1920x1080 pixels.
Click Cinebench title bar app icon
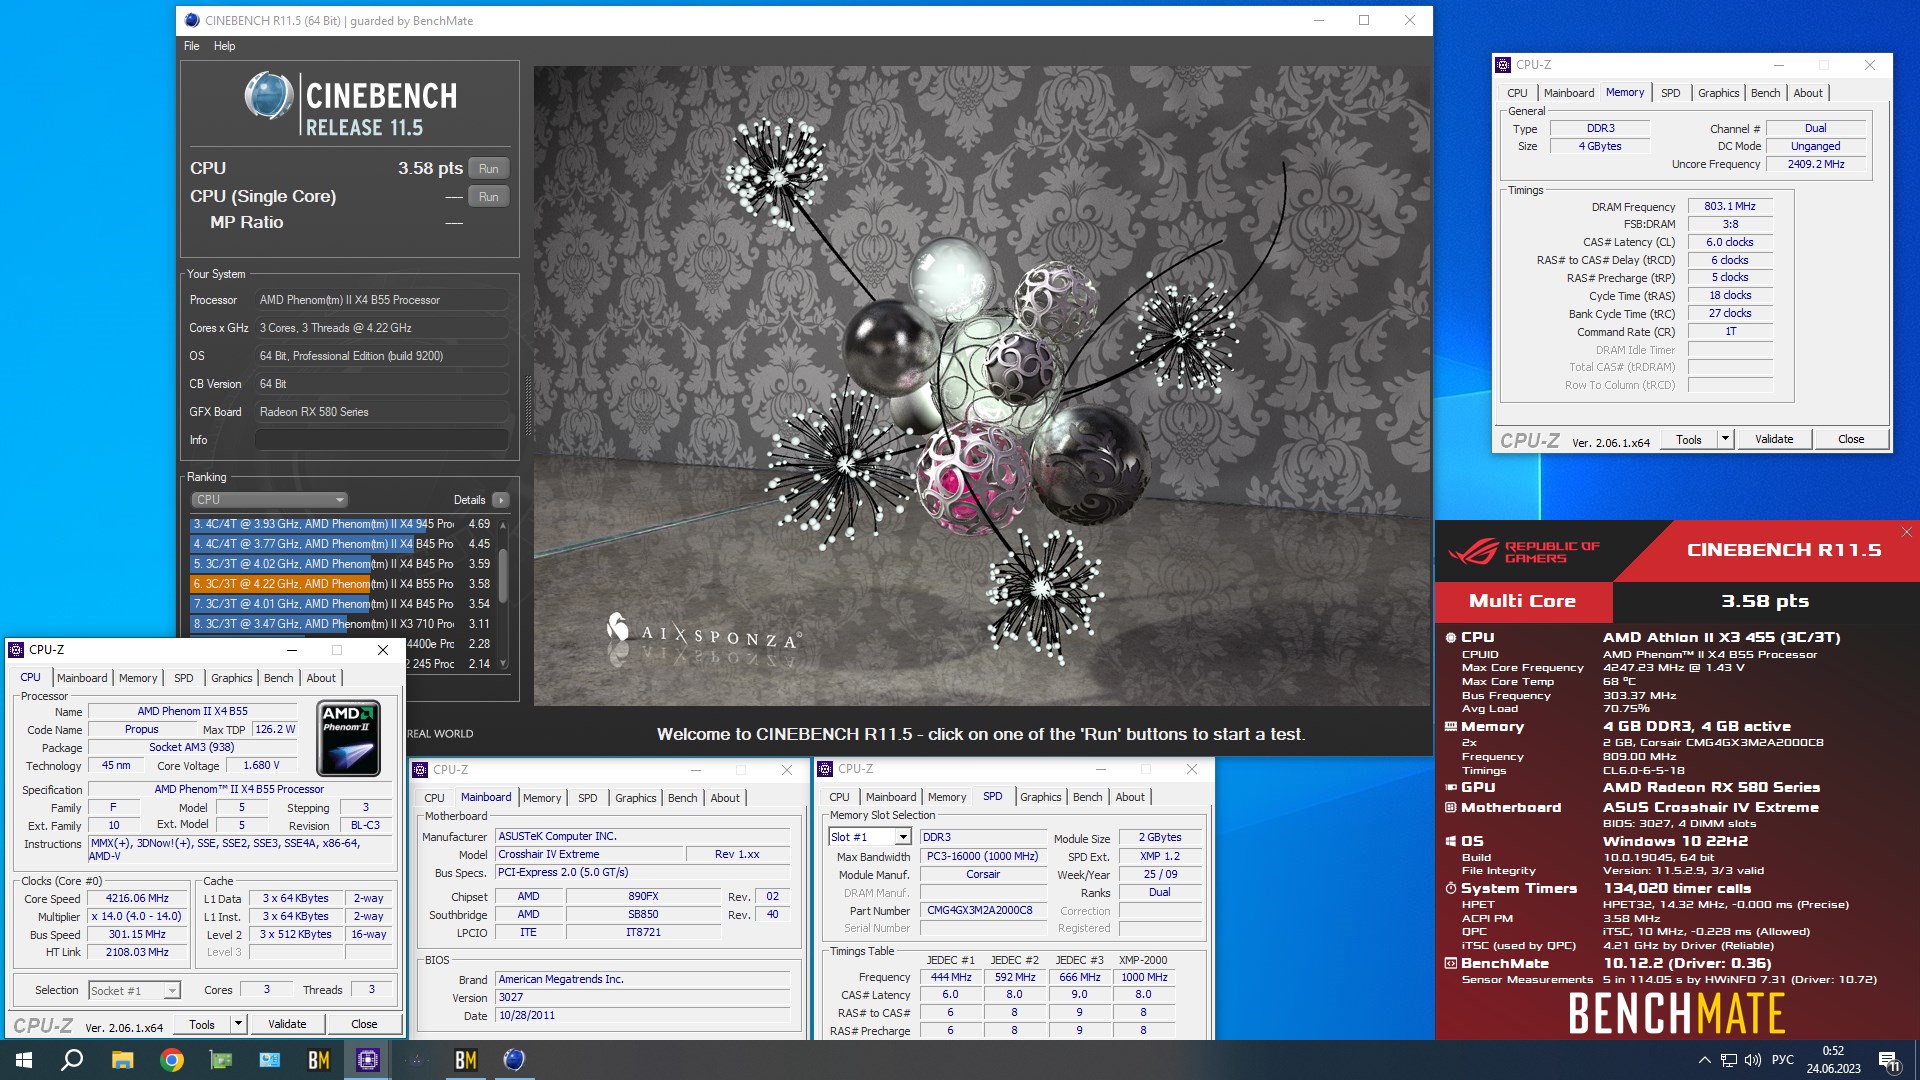(x=192, y=20)
